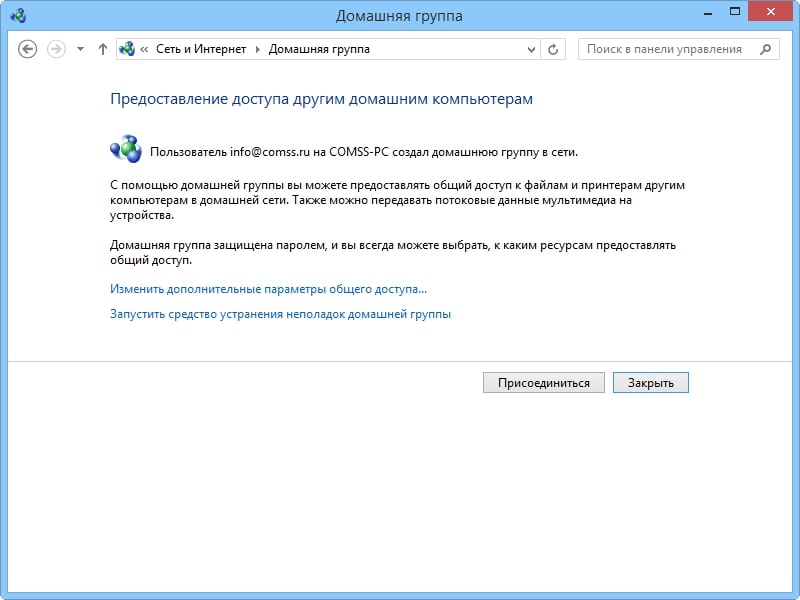Maximize the Домашняя группа window

pos(735,11)
